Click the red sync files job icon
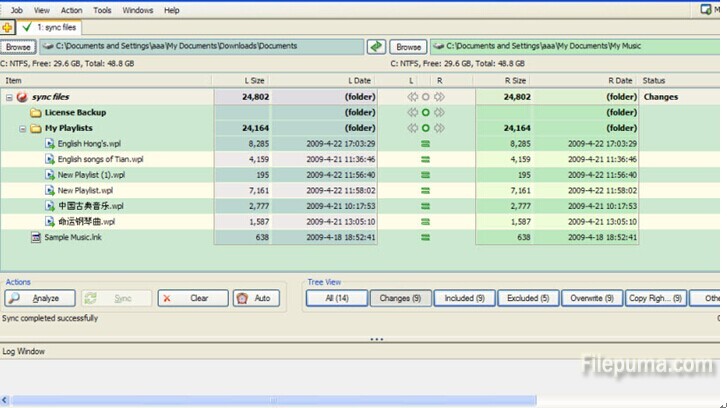This screenshot has height=408, width=727. pyautogui.click(x=23, y=97)
